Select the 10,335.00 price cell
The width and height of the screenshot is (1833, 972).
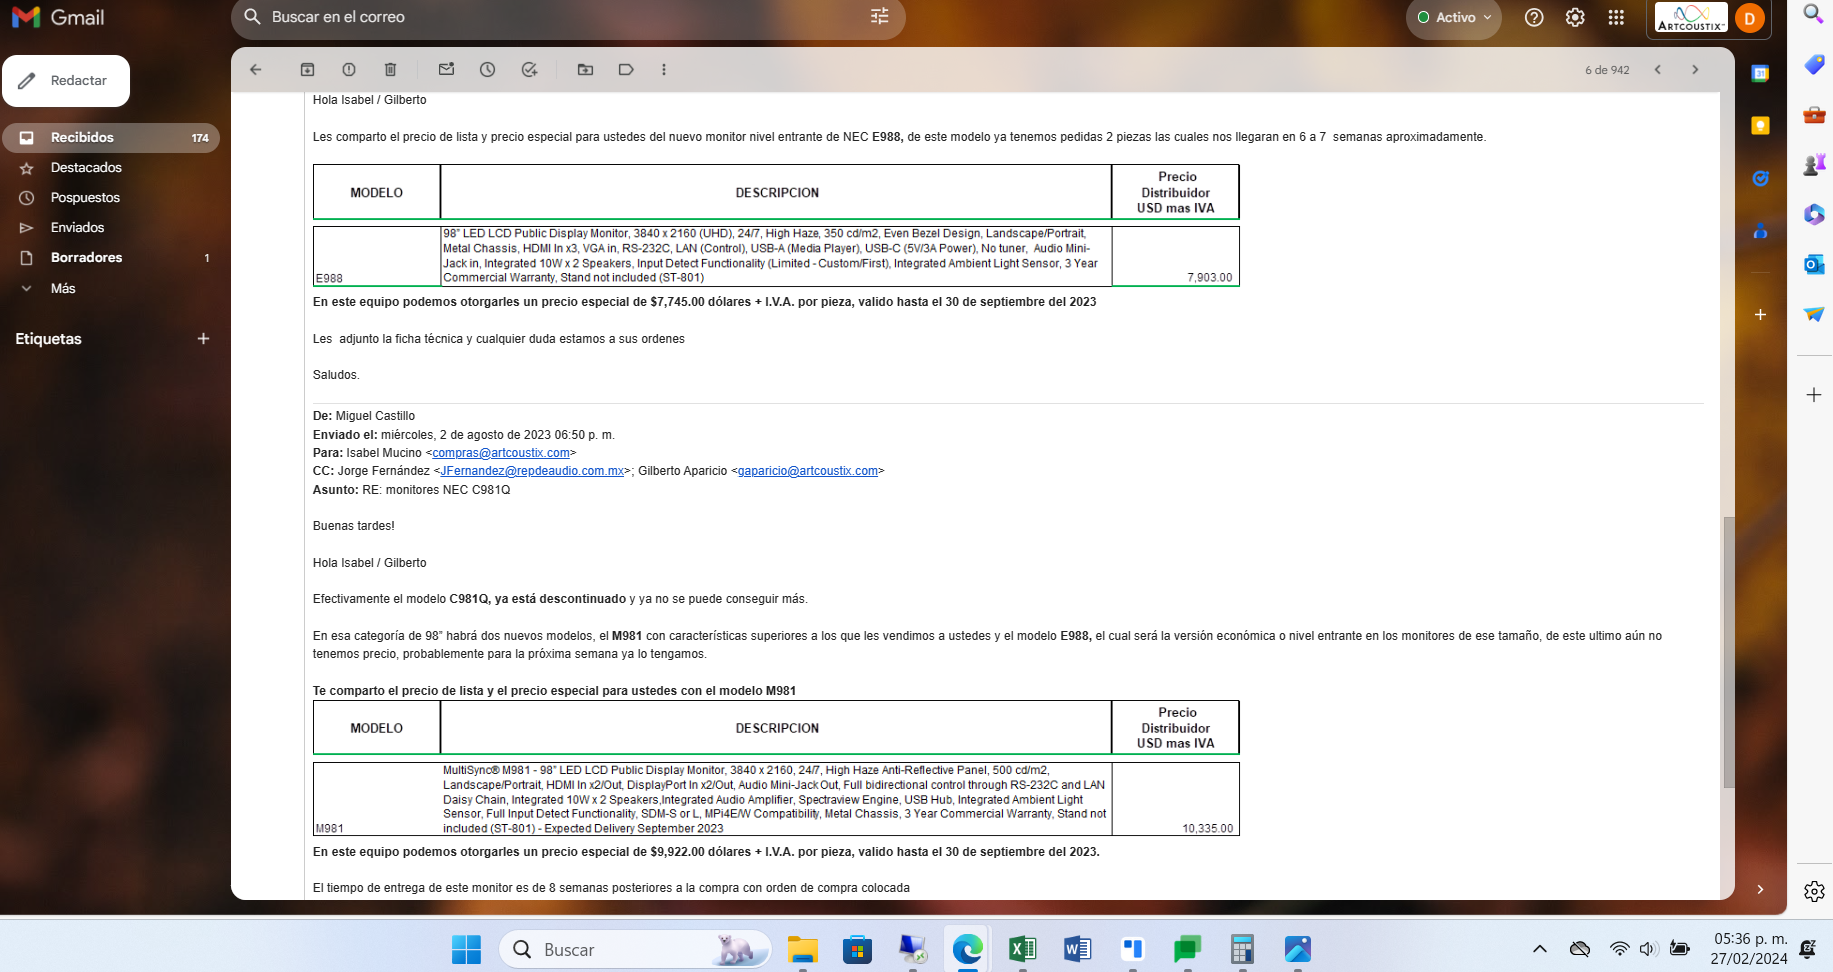tap(1175, 799)
